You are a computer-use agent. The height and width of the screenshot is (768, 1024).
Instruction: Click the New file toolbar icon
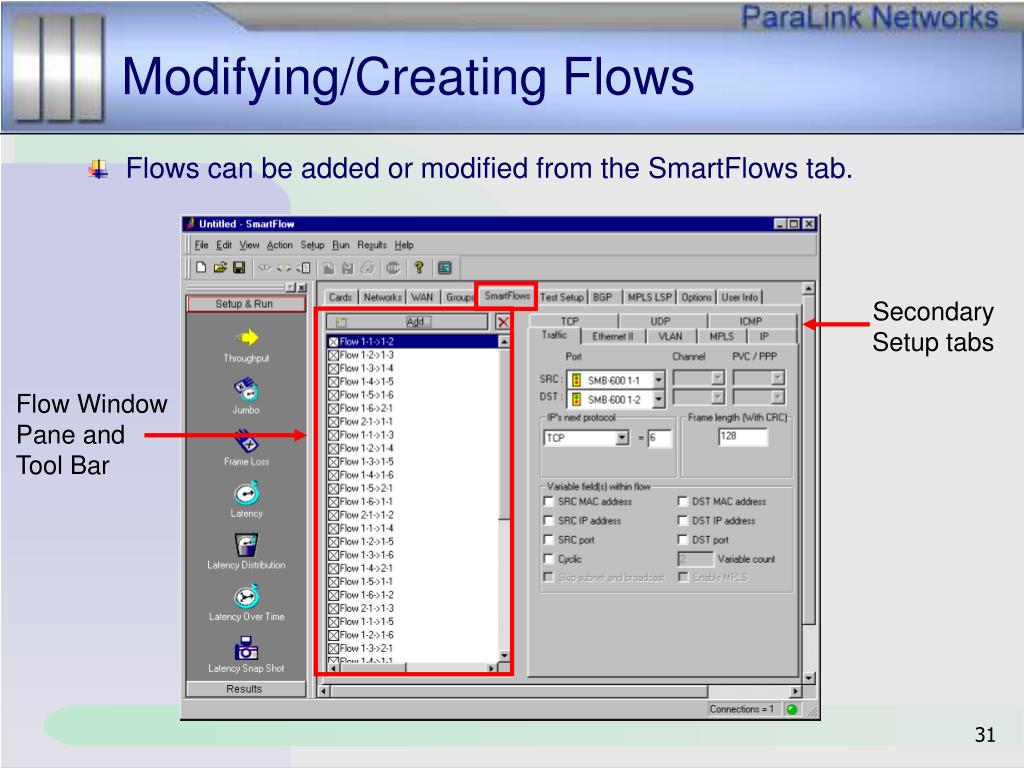point(201,267)
